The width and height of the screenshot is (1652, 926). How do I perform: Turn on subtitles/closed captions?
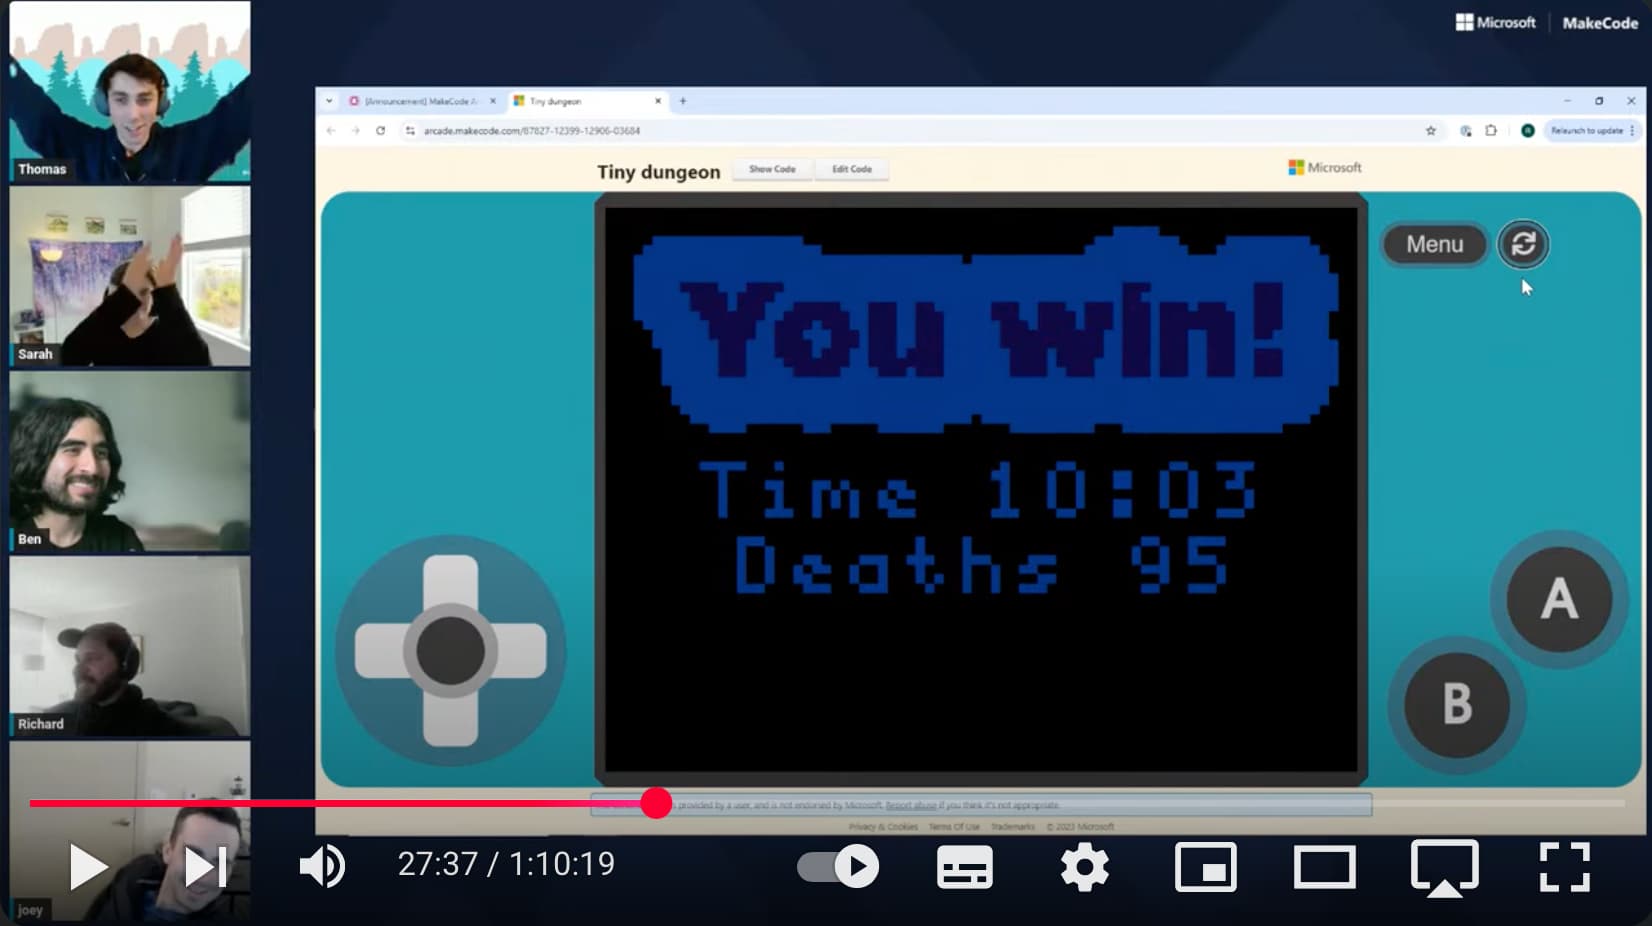965,867
